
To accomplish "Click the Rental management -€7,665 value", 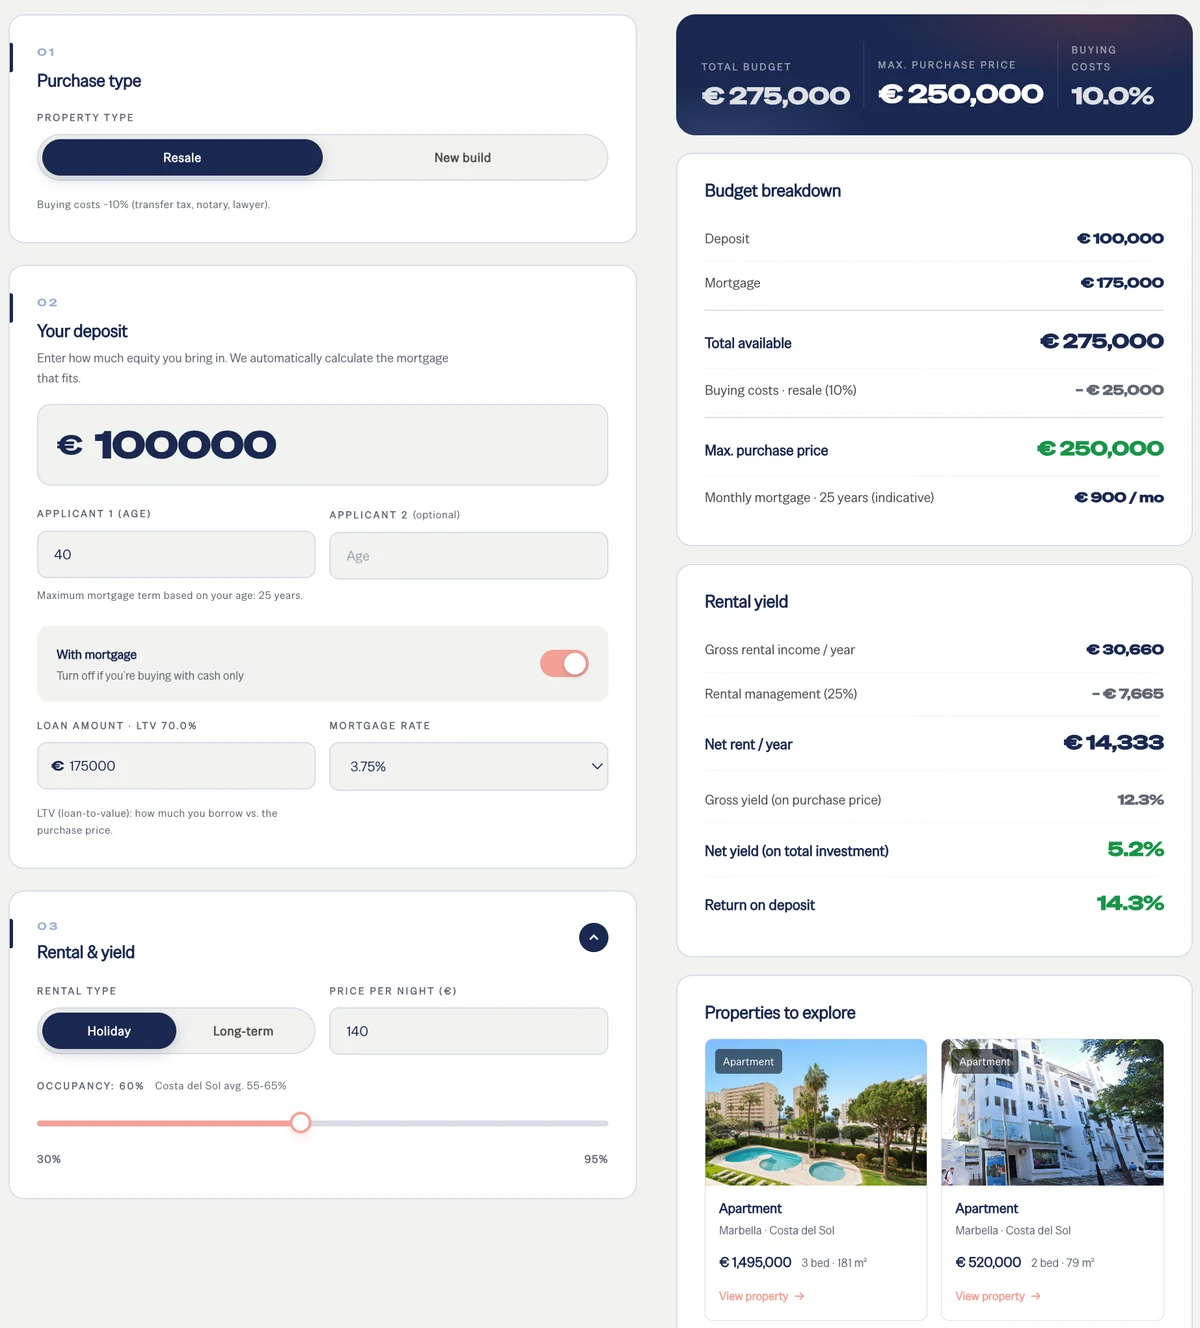I will [1127, 694].
